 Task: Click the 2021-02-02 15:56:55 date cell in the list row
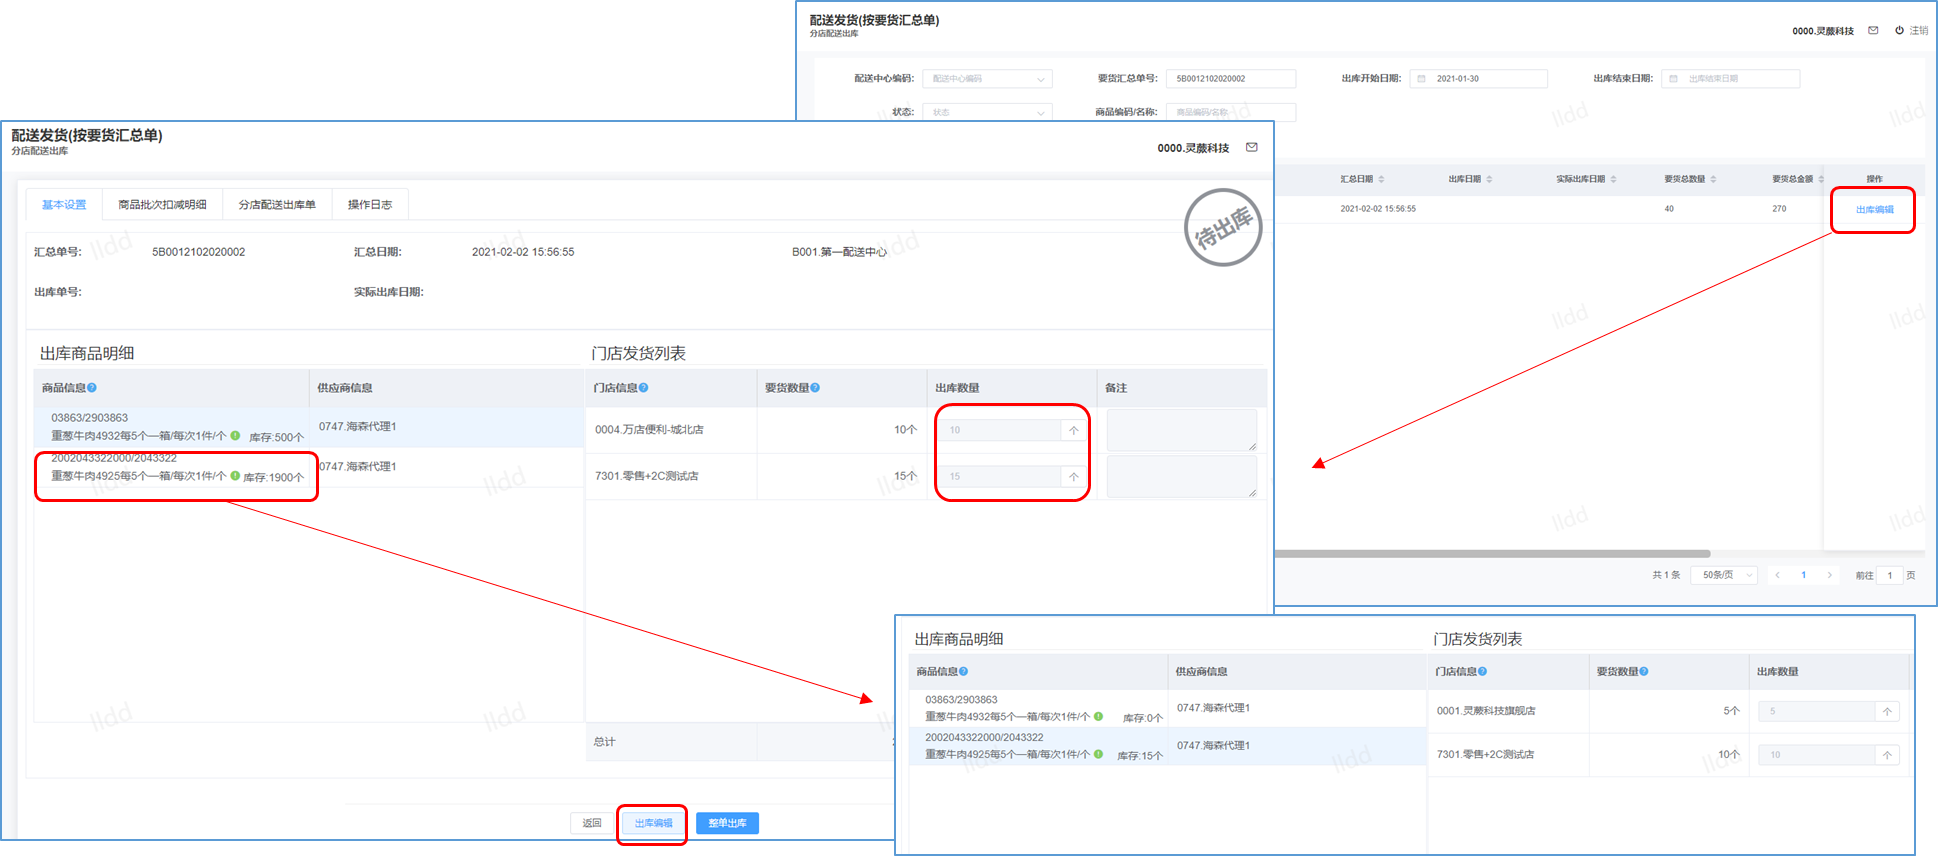coord(1378,209)
